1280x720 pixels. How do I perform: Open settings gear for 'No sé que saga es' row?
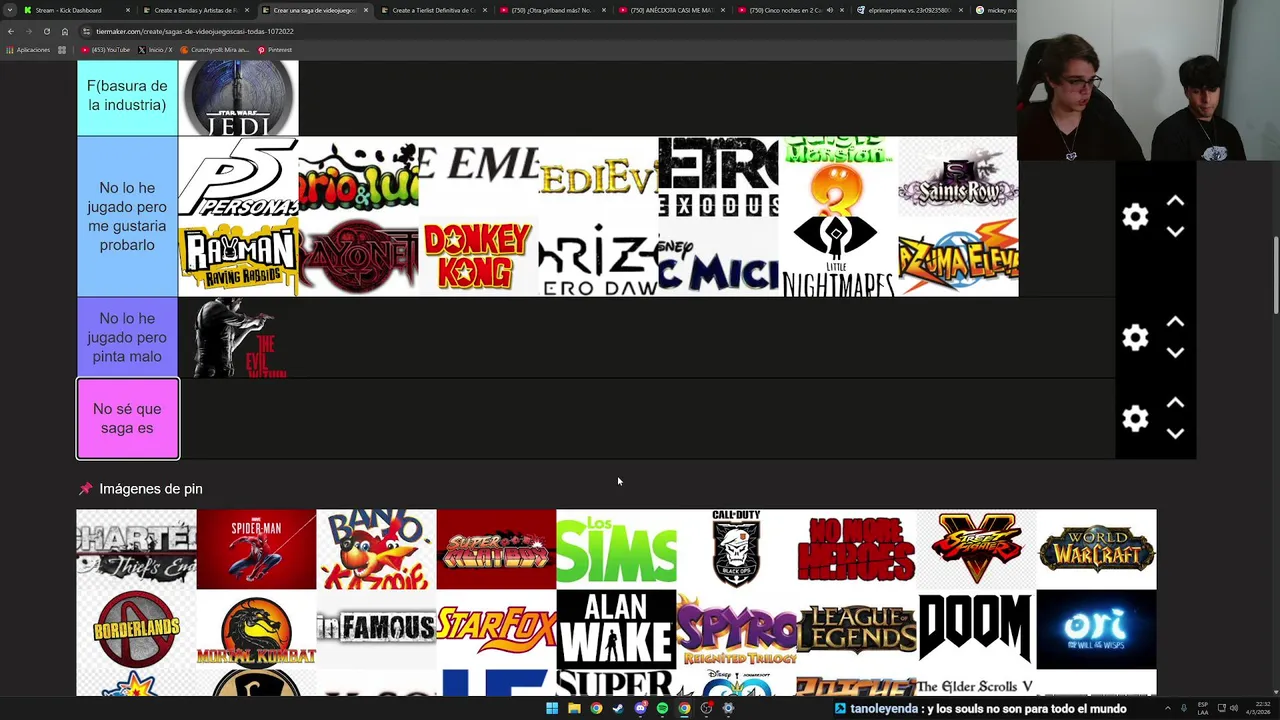click(x=1135, y=419)
